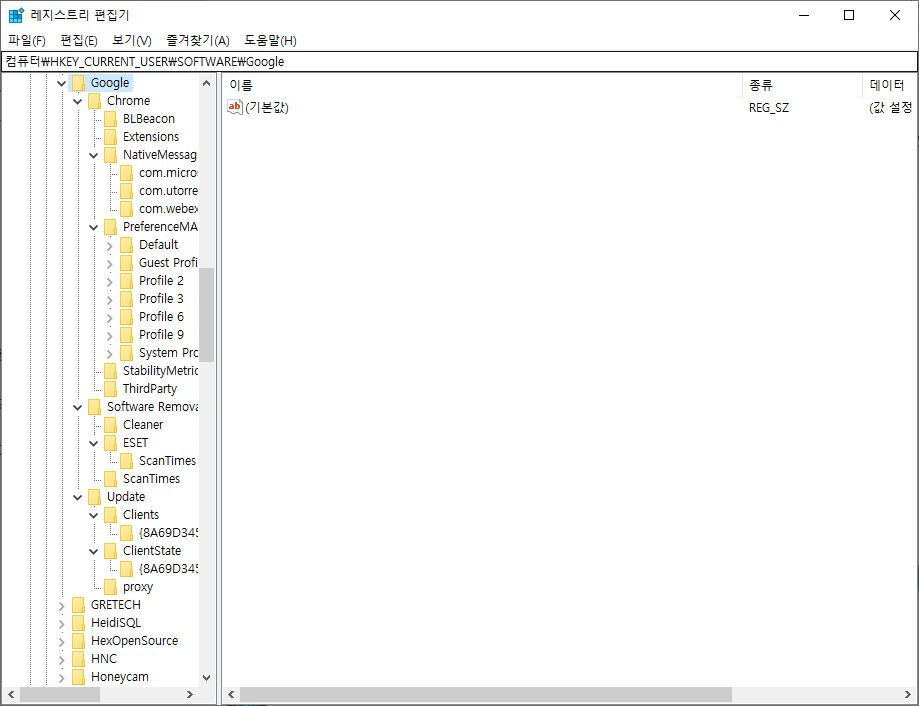
Task: Select the PreferenceMACs tree item
Action: click(x=159, y=227)
